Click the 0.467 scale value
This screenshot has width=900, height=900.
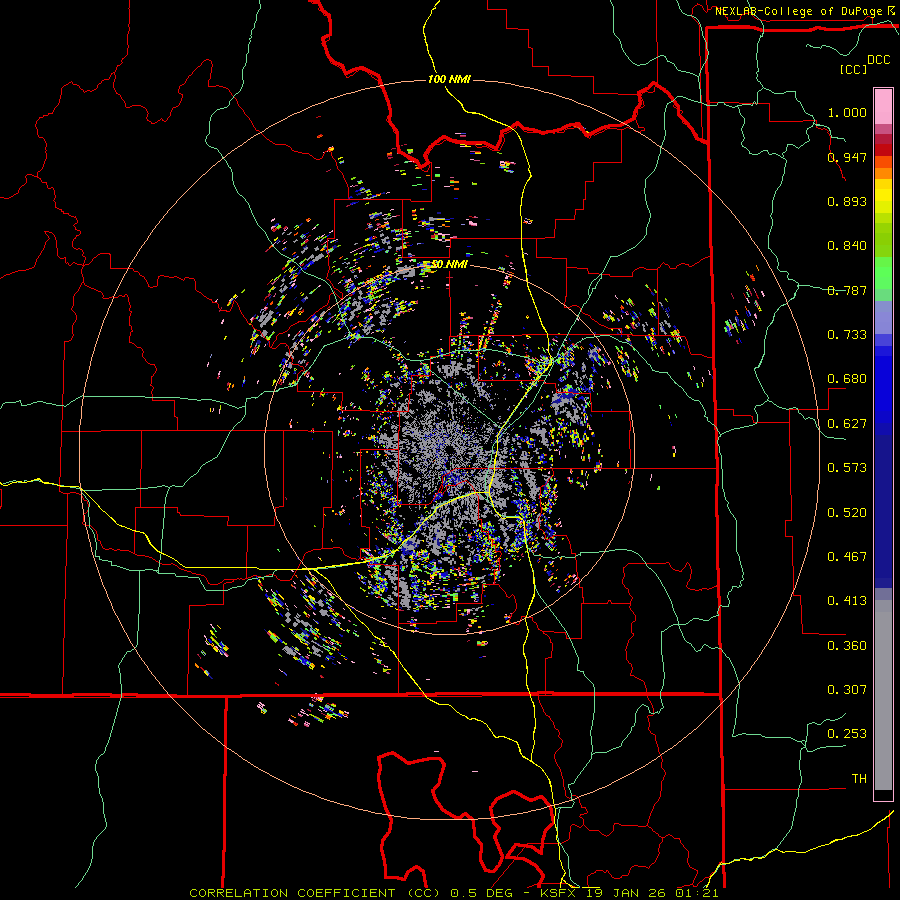pyautogui.click(x=847, y=557)
